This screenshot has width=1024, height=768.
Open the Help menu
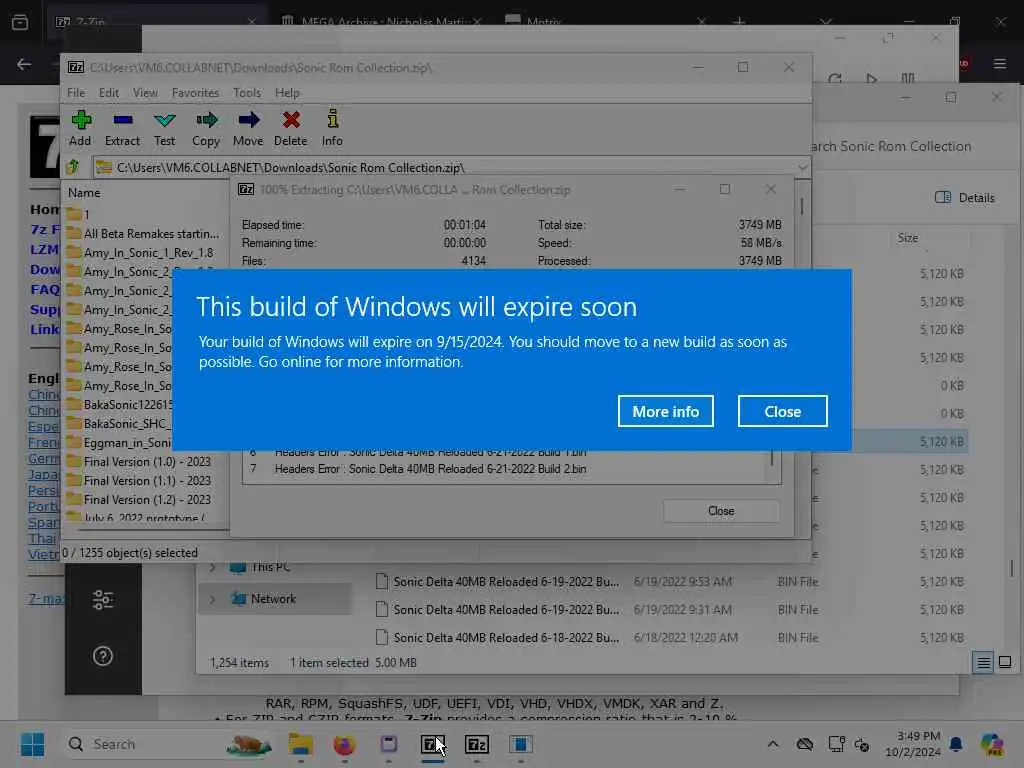(287, 93)
